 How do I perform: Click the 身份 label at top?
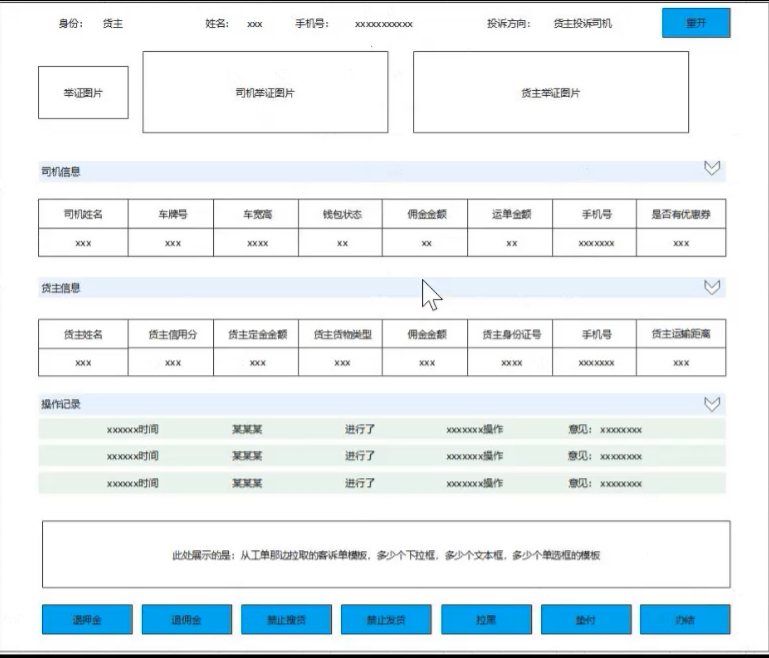(x=71, y=24)
